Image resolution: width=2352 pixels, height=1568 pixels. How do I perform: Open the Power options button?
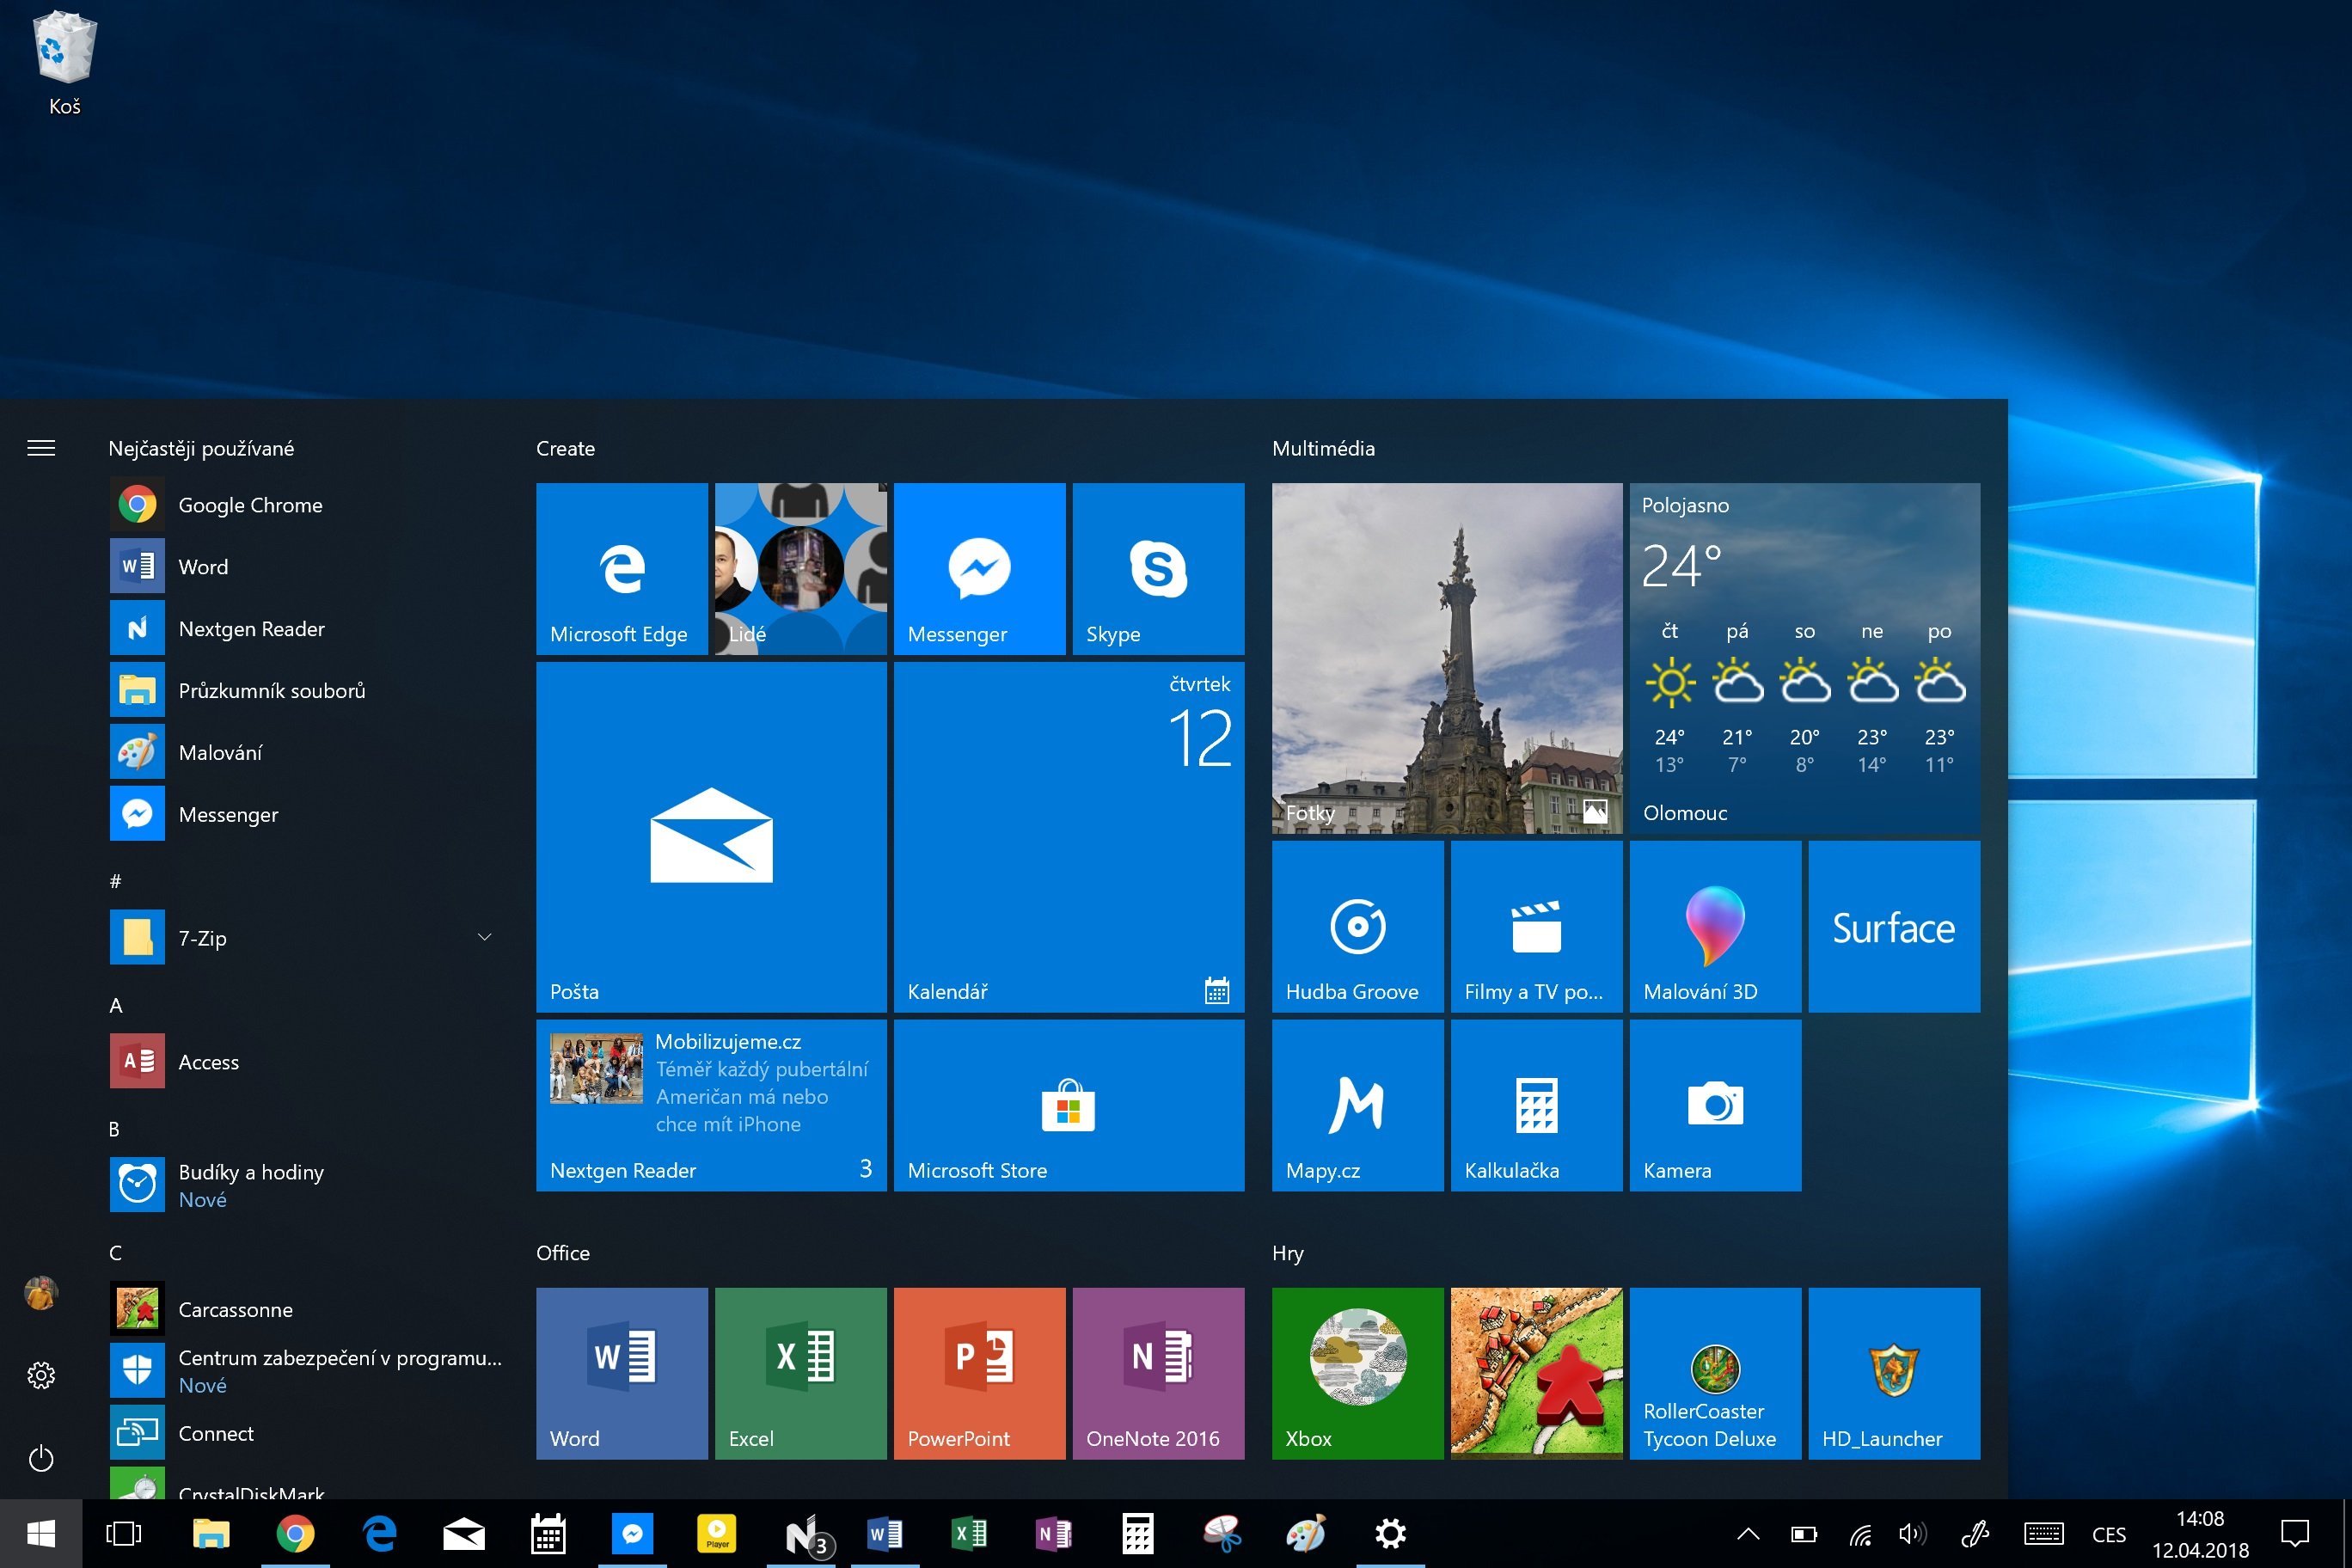(41, 1458)
